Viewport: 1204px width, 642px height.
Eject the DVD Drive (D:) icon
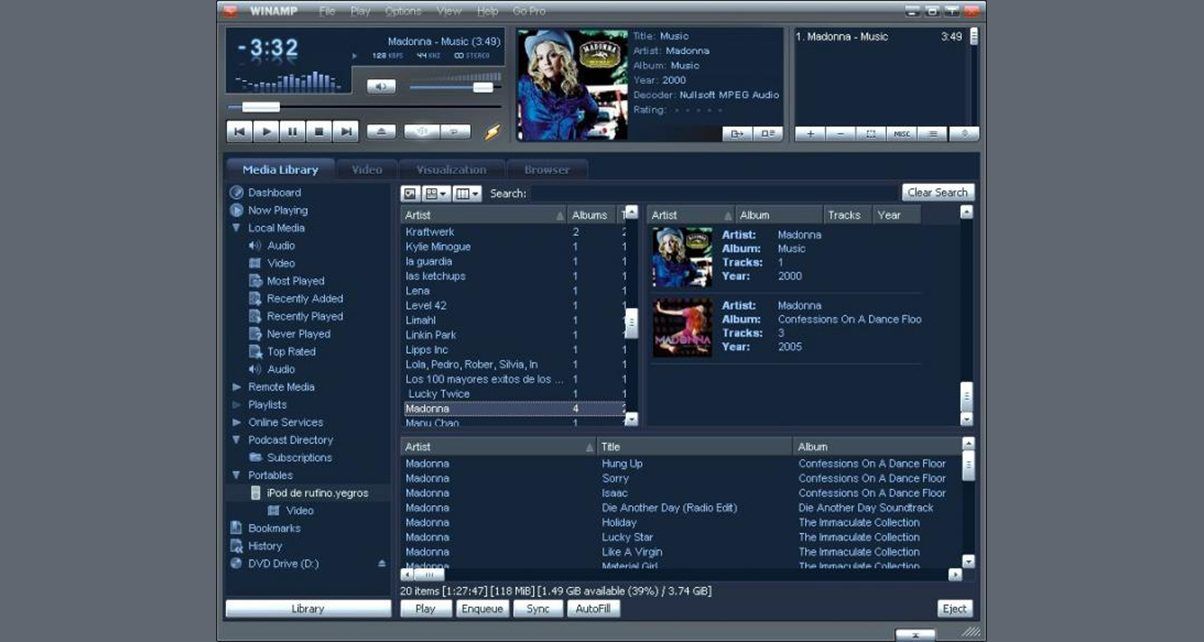[381, 564]
